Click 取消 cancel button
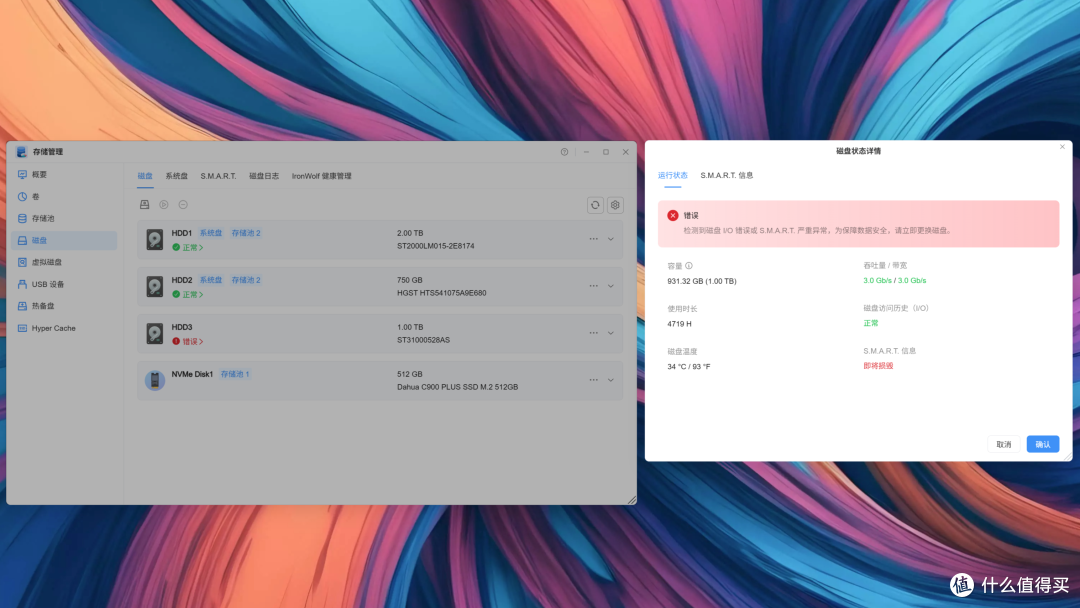Screen dimensions: 1080x608 1004,444
